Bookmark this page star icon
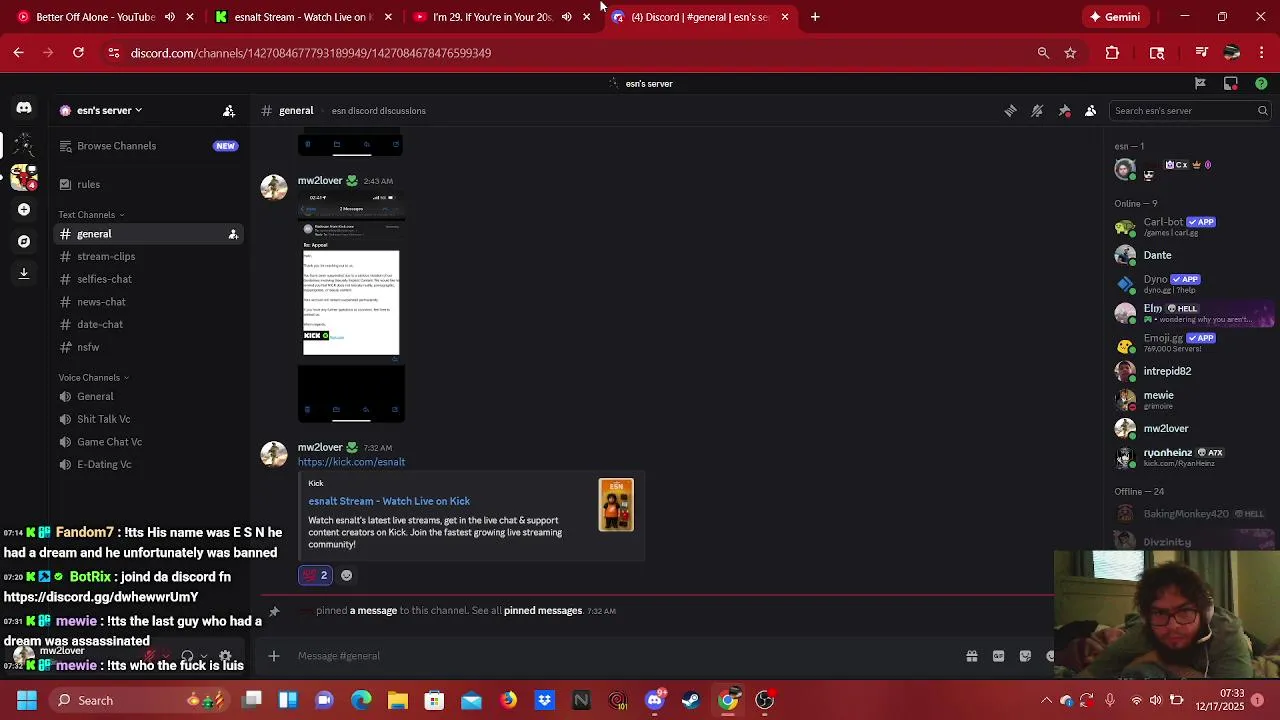The height and width of the screenshot is (720, 1280). (1070, 53)
